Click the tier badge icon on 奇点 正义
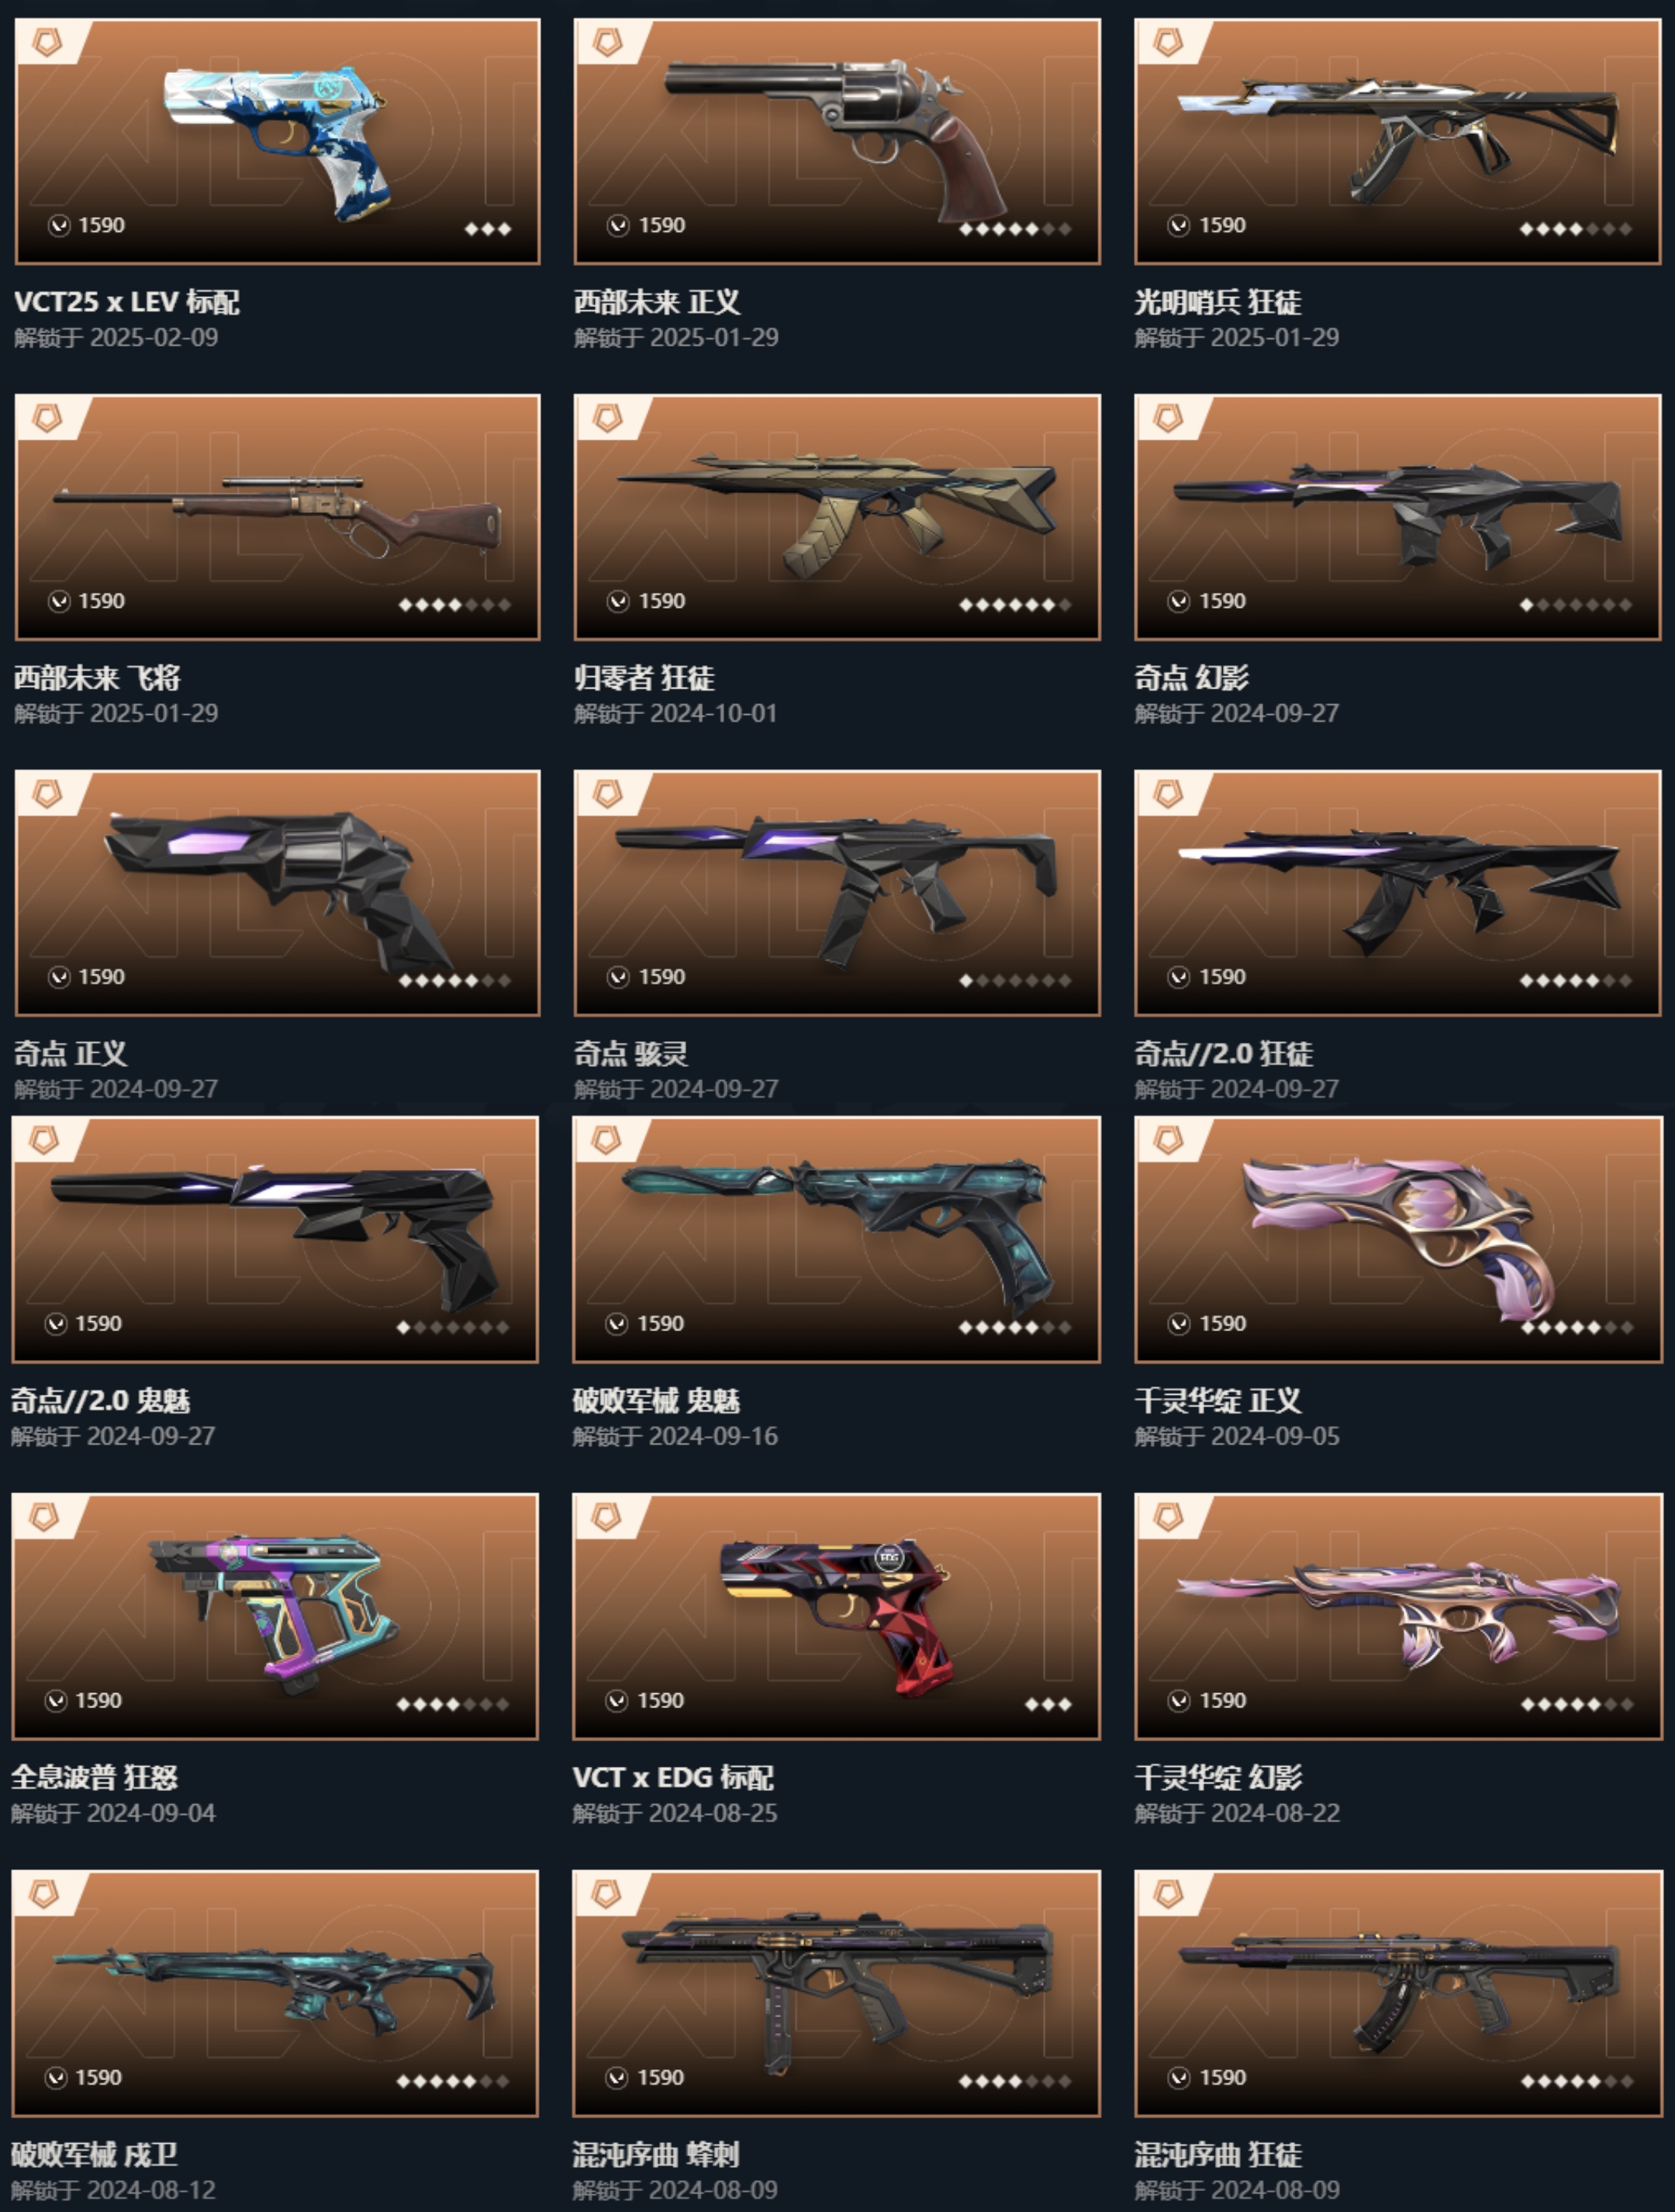The width and height of the screenshot is (1675, 2212). pos(47,794)
